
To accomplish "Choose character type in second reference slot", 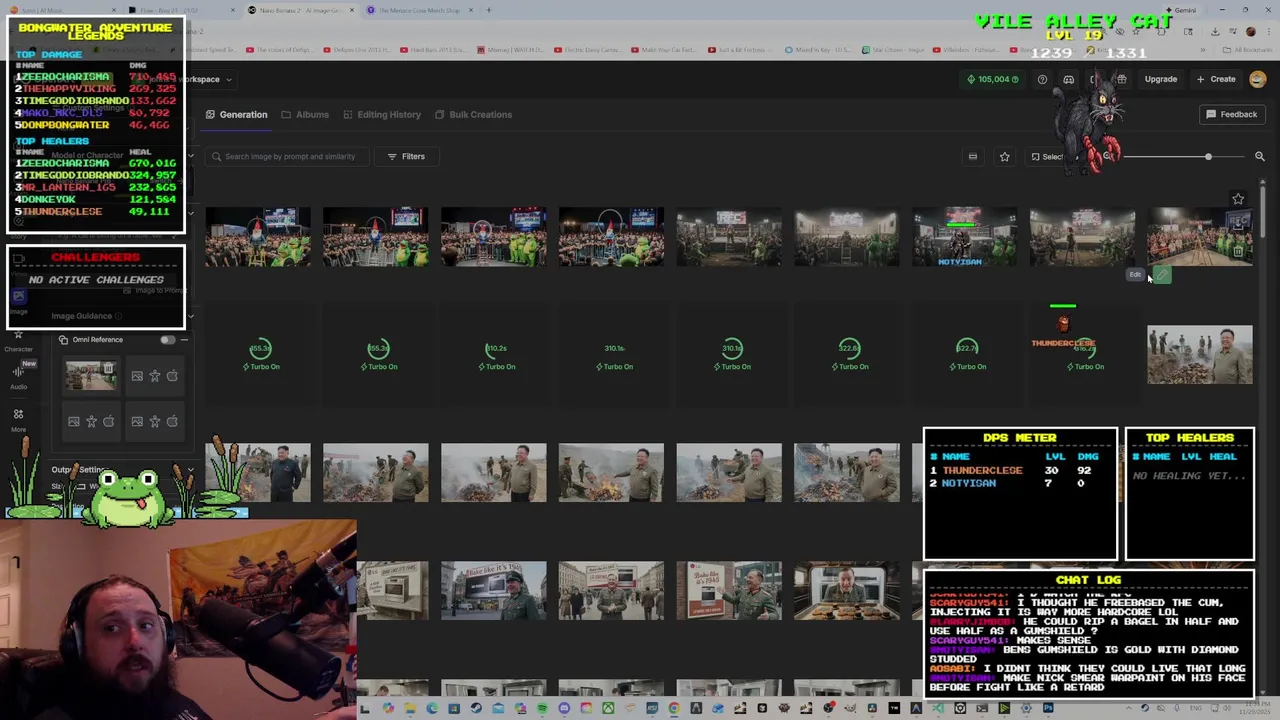I will (x=154, y=376).
